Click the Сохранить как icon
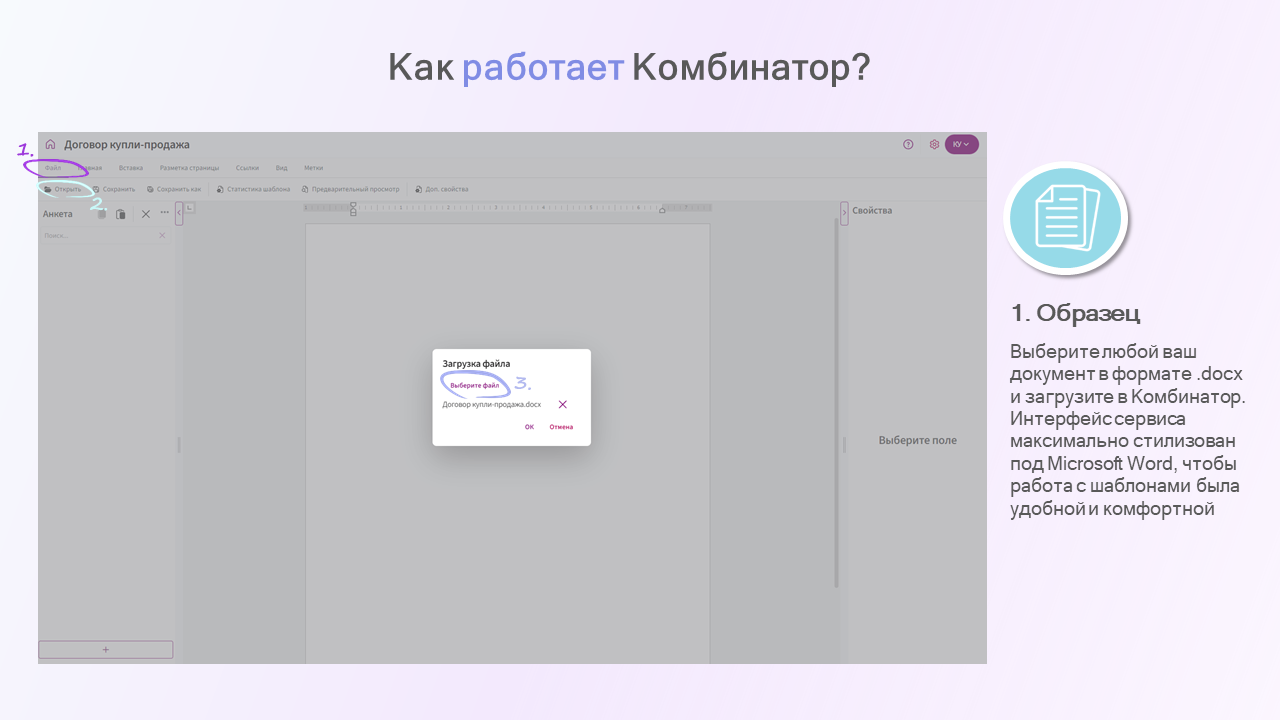The width and height of the screenshot is (1280, 720). click(x=149, y=188)
